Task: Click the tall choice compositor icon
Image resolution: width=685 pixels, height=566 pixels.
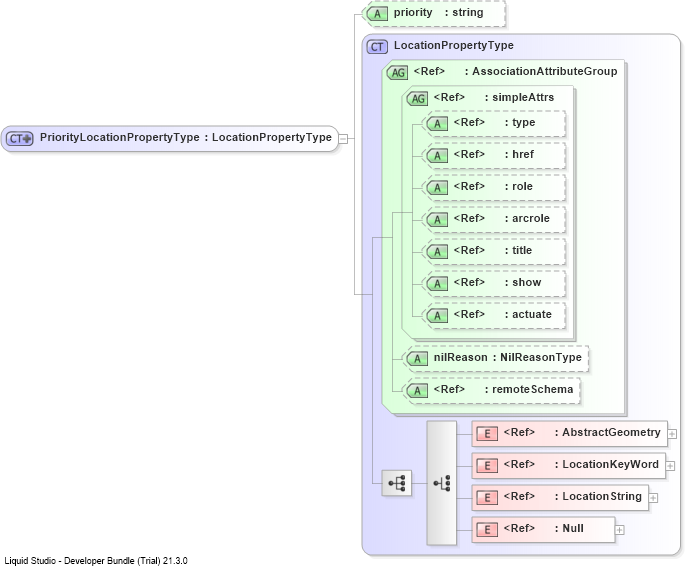Action: (x=442, y=483)
